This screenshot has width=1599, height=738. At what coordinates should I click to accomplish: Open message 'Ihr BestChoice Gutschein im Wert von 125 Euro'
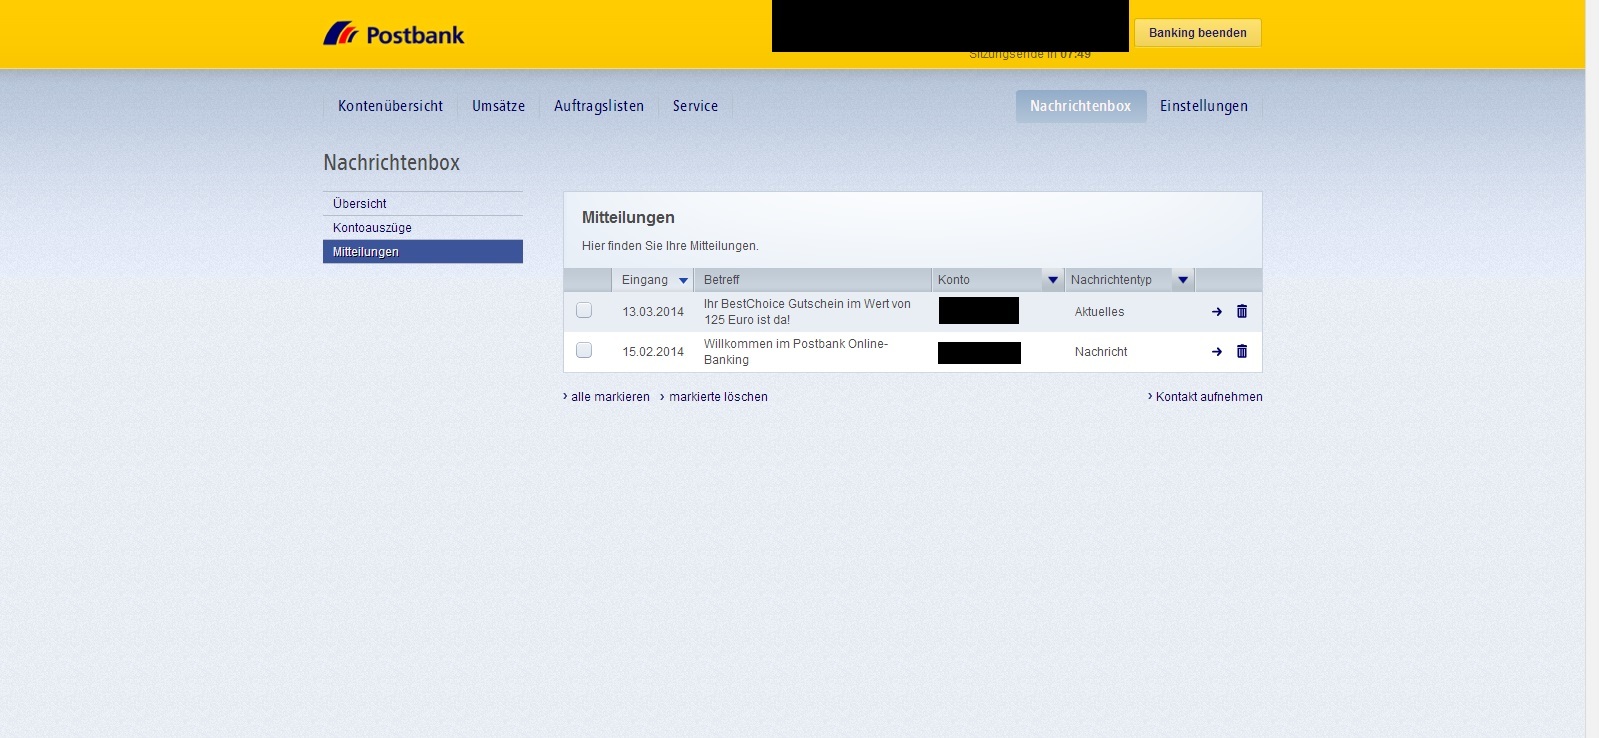coord(807,312)
